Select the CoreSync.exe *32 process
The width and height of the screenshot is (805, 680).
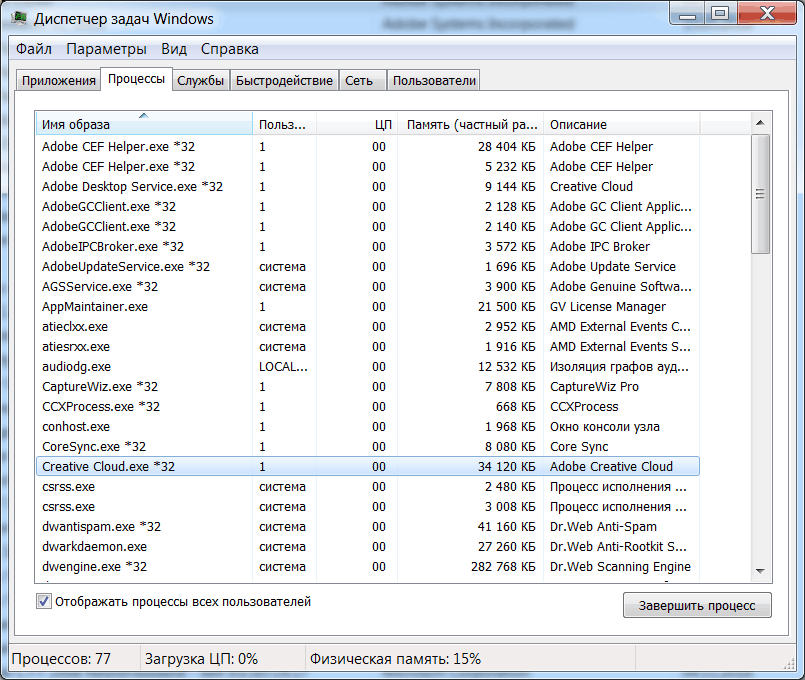coord(368,446)
